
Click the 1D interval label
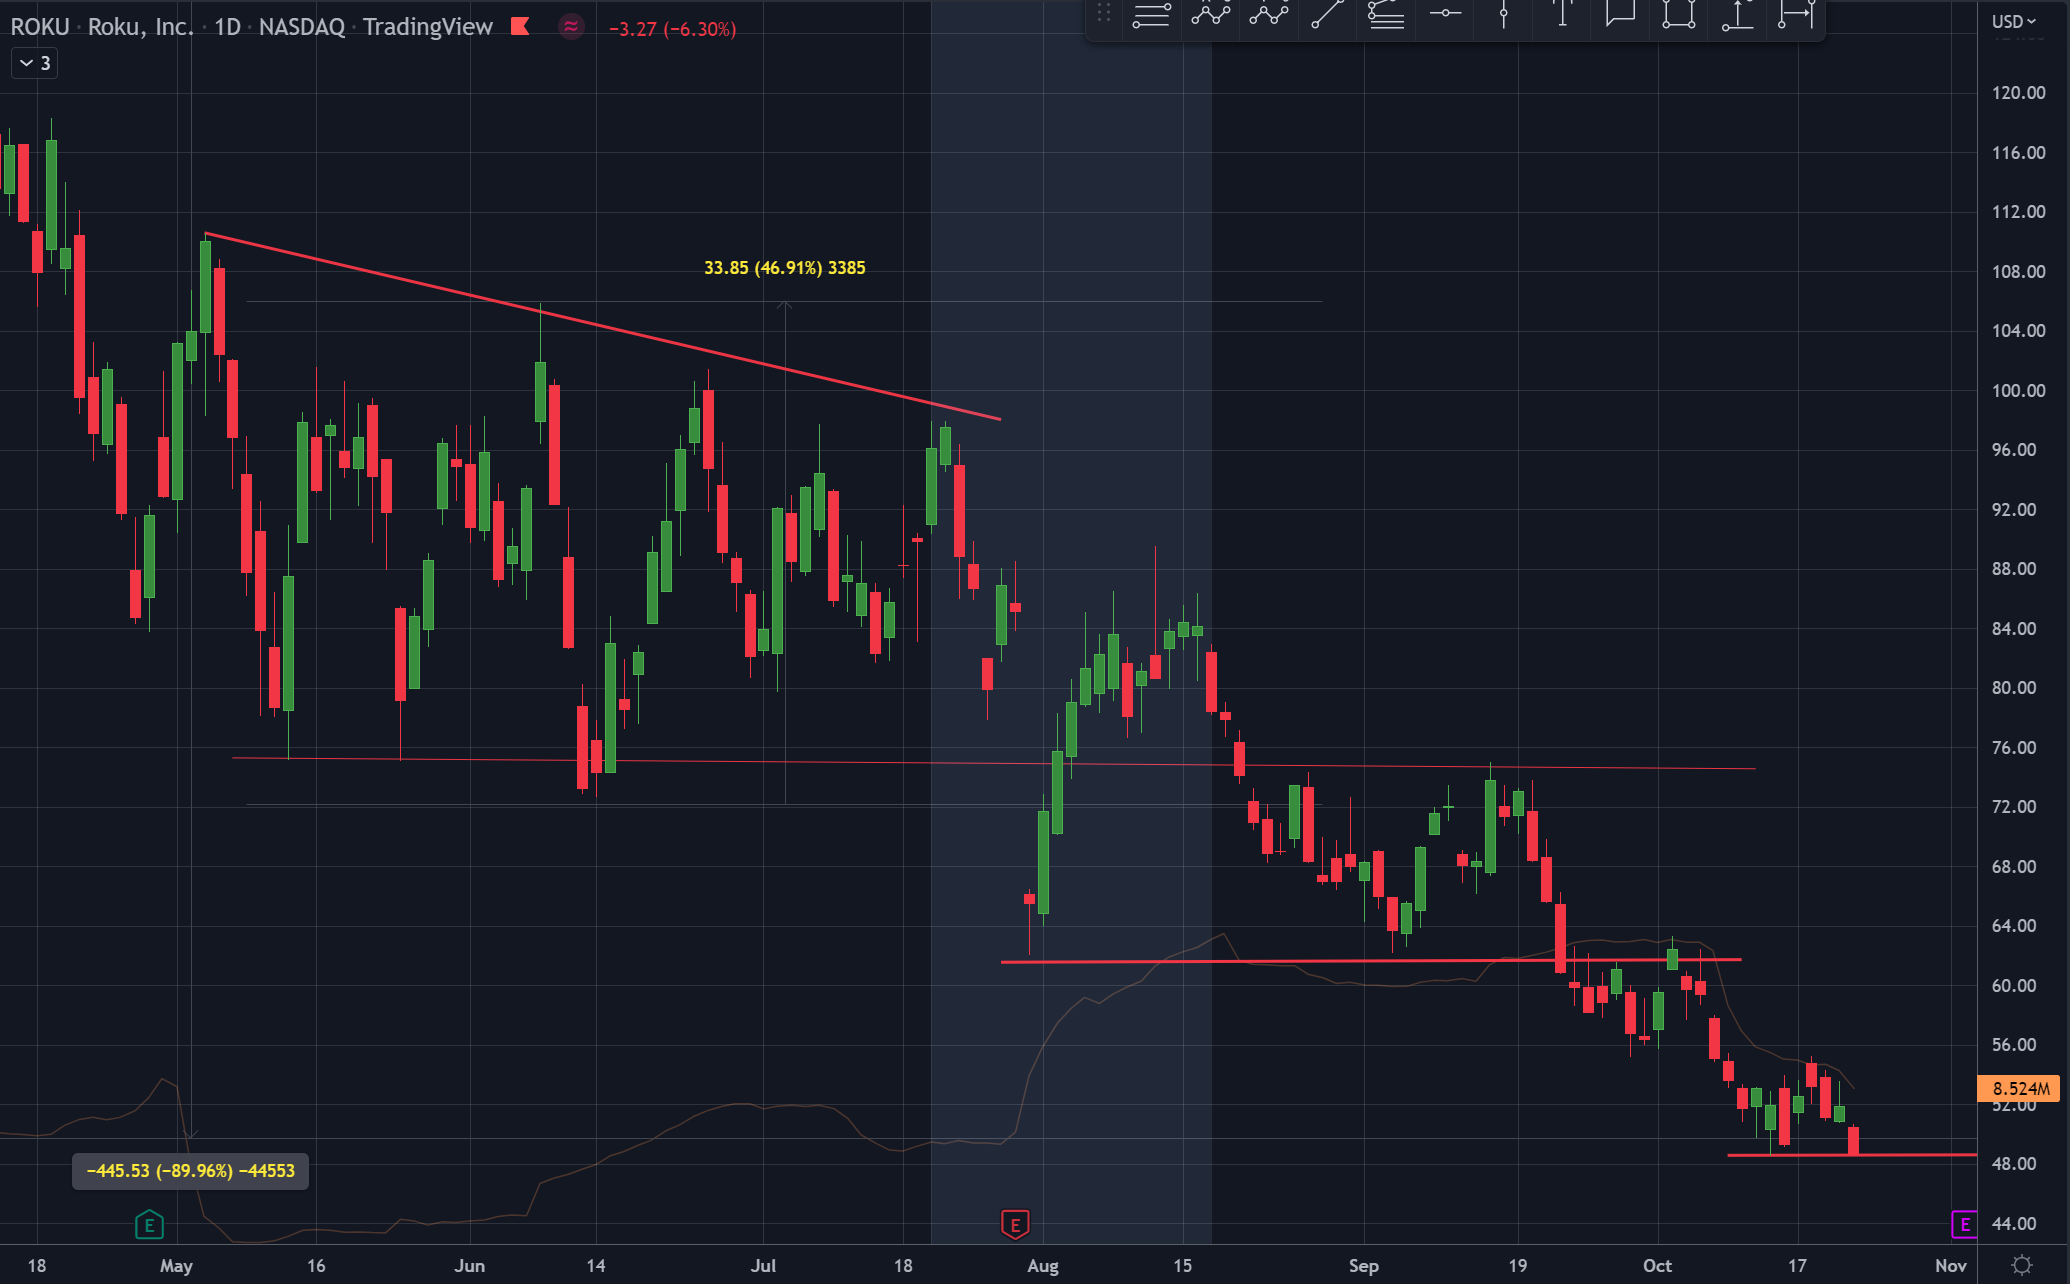coord(227,27)
